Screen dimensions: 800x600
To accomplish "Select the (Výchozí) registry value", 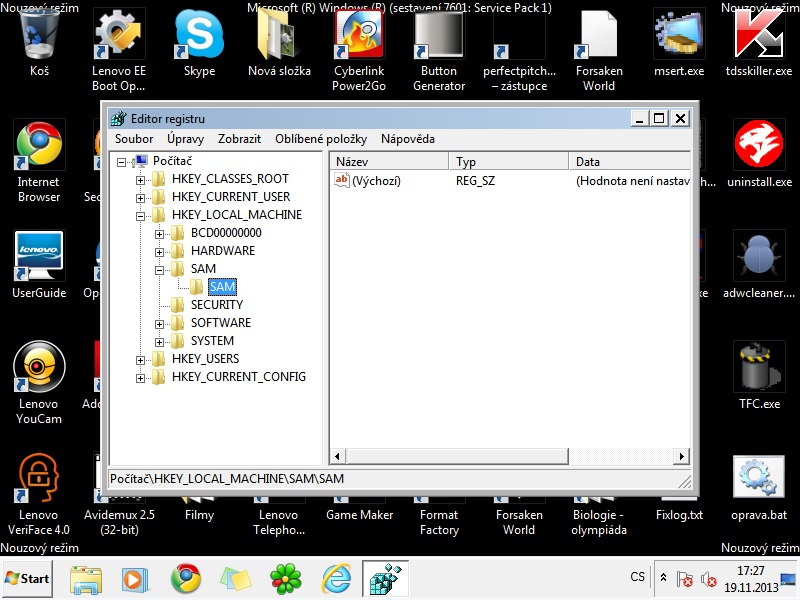I will point(376,181).
